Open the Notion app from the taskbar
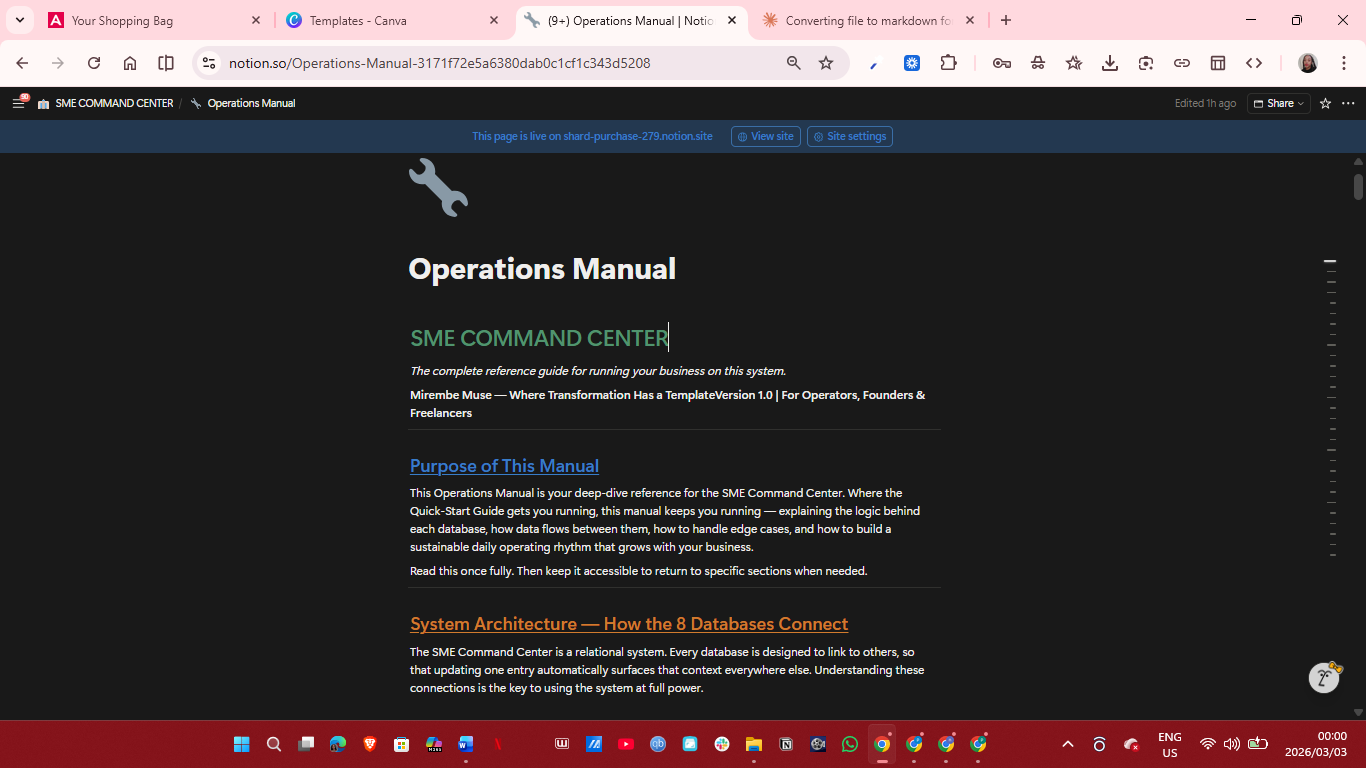Viewport: 1366px width, 768px height. click(x=786, y=744)
